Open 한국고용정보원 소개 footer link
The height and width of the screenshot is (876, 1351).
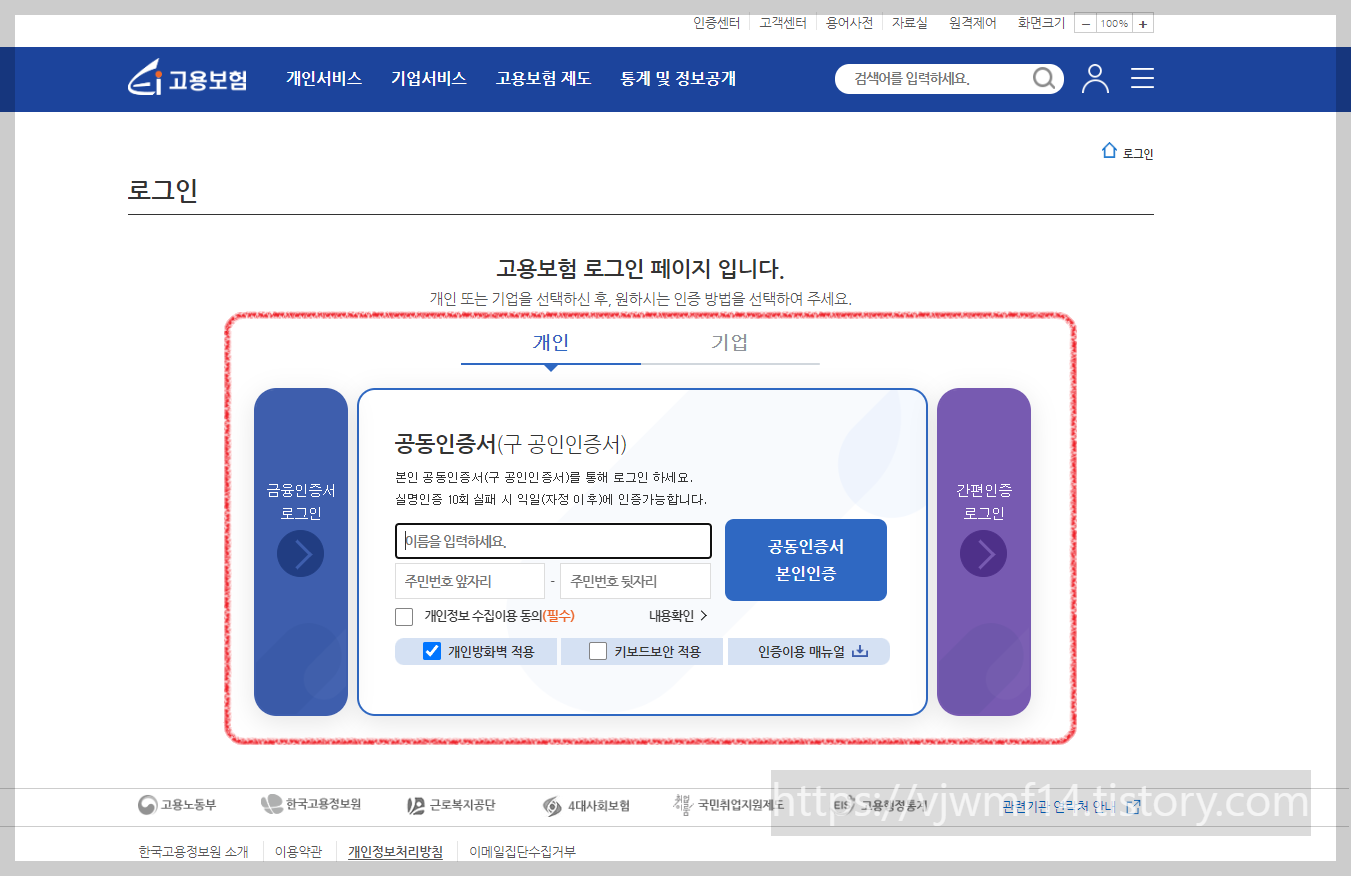click(x=193, y=852)
